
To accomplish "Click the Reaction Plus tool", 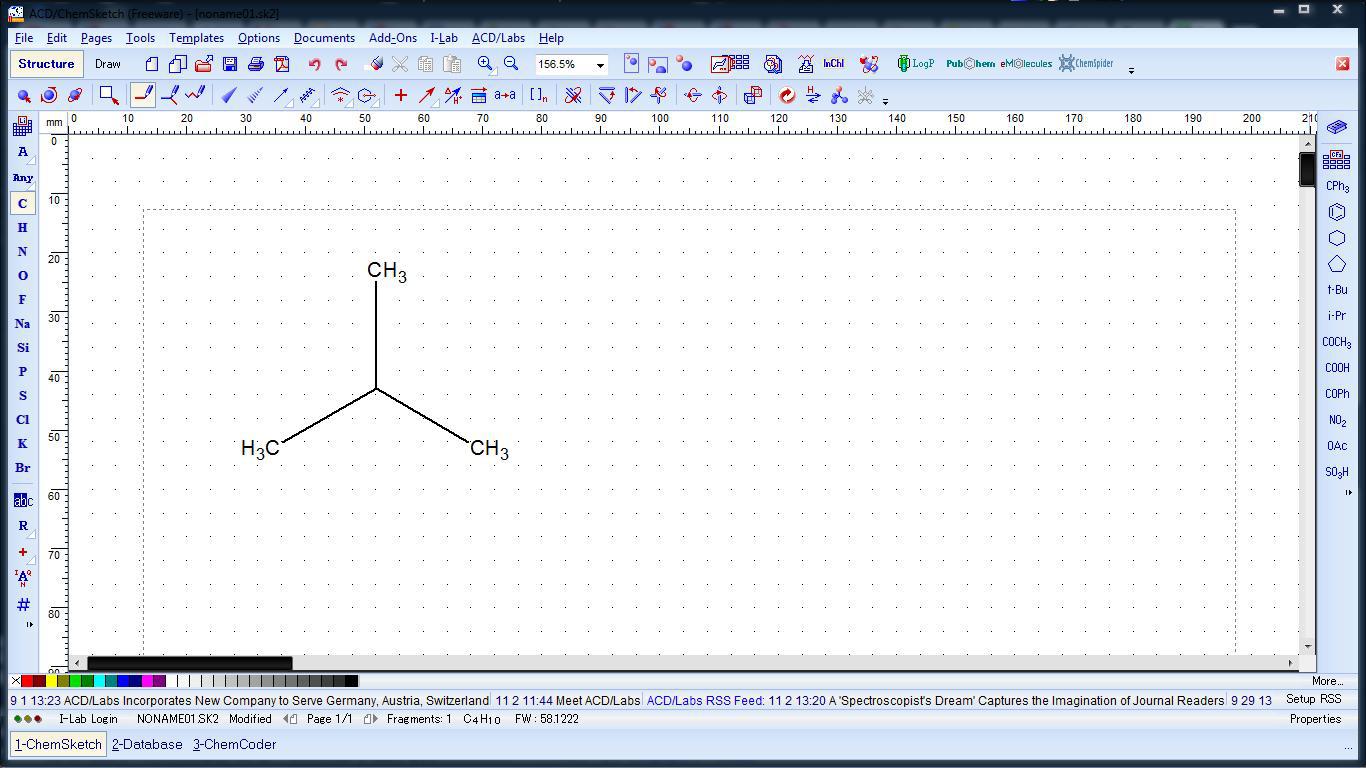I will point(401,95).
